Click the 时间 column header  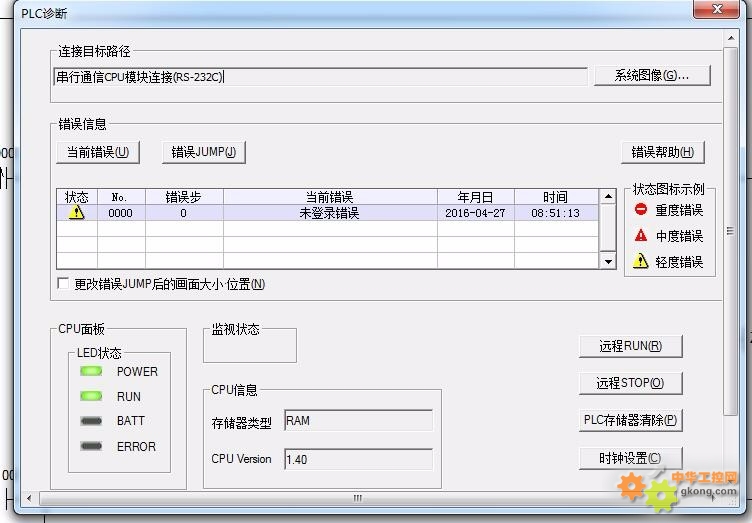pyautogui.click(x=556, y=197)
